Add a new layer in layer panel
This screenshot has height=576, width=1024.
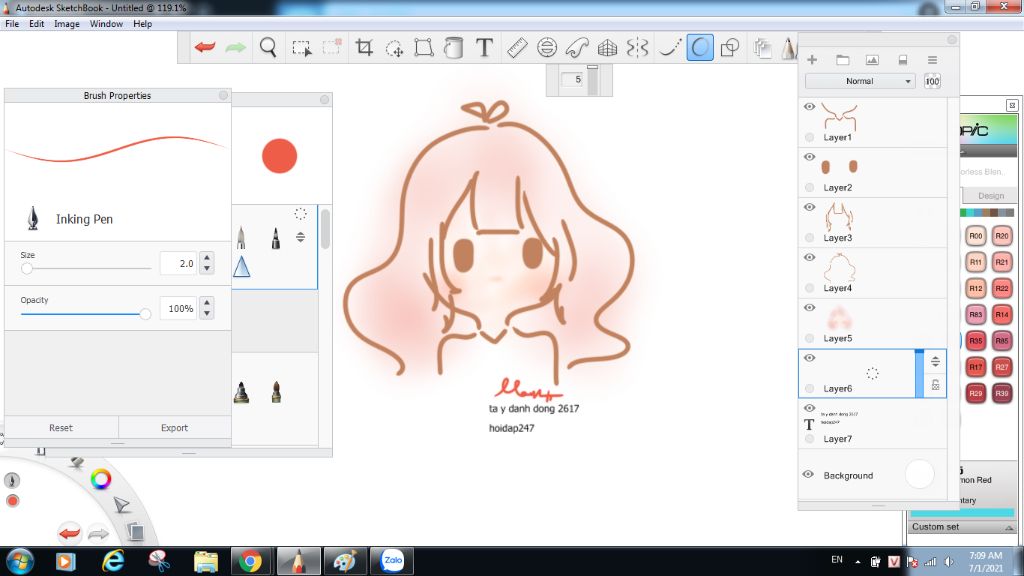(812, 59)
